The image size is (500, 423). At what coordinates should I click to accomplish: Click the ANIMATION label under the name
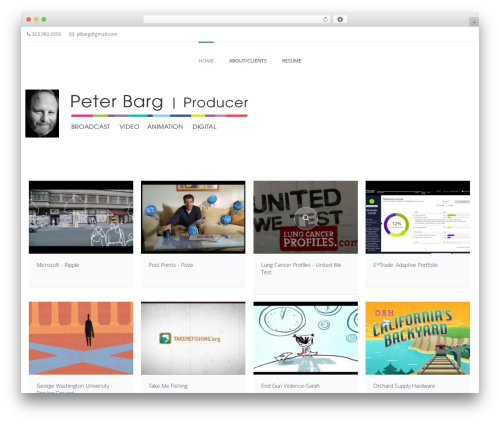pyautogui.click(x=165, y=127)
